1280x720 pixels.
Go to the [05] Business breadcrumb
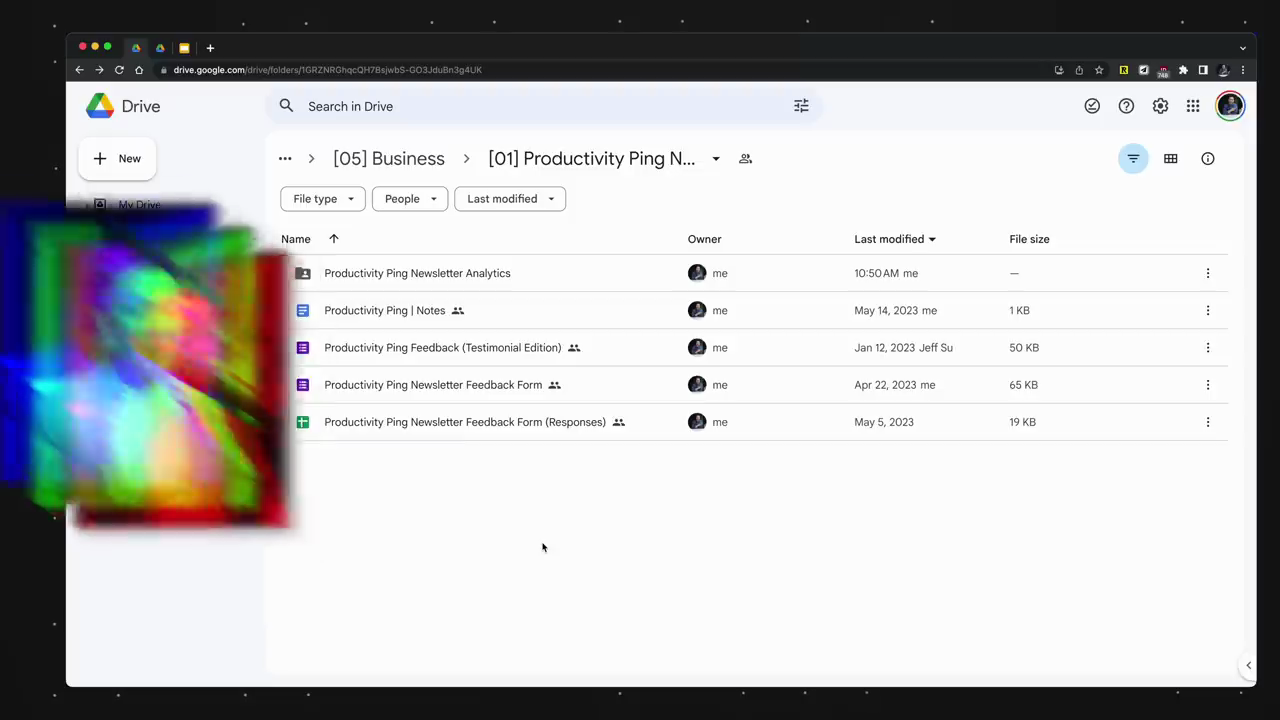pyautogui.click(x=389, y=159)
